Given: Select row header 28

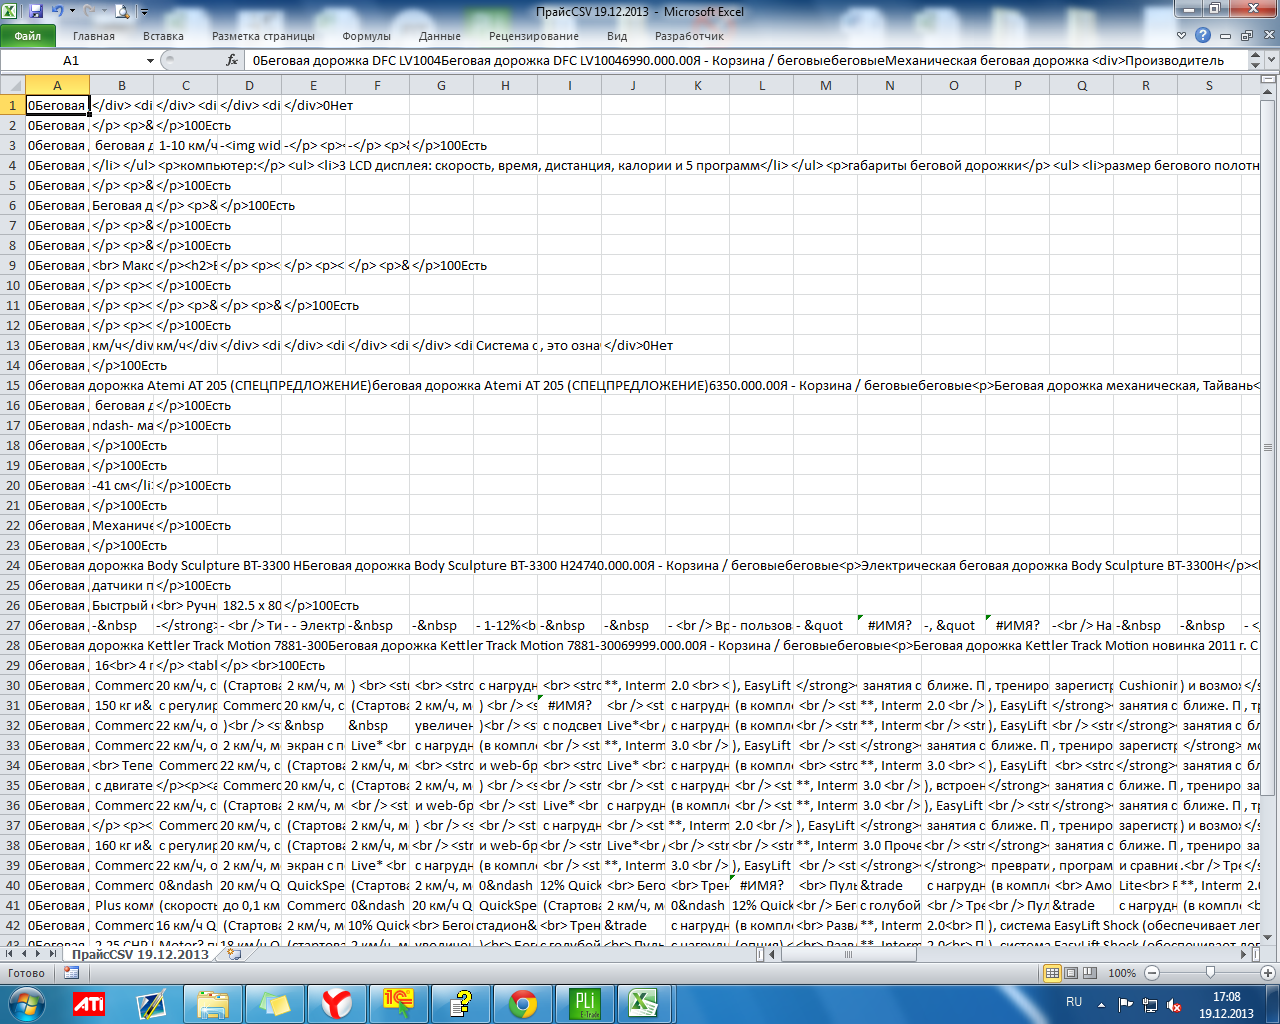Looking at the screenshot, I should pyautogui.click(x=12, y=645).
